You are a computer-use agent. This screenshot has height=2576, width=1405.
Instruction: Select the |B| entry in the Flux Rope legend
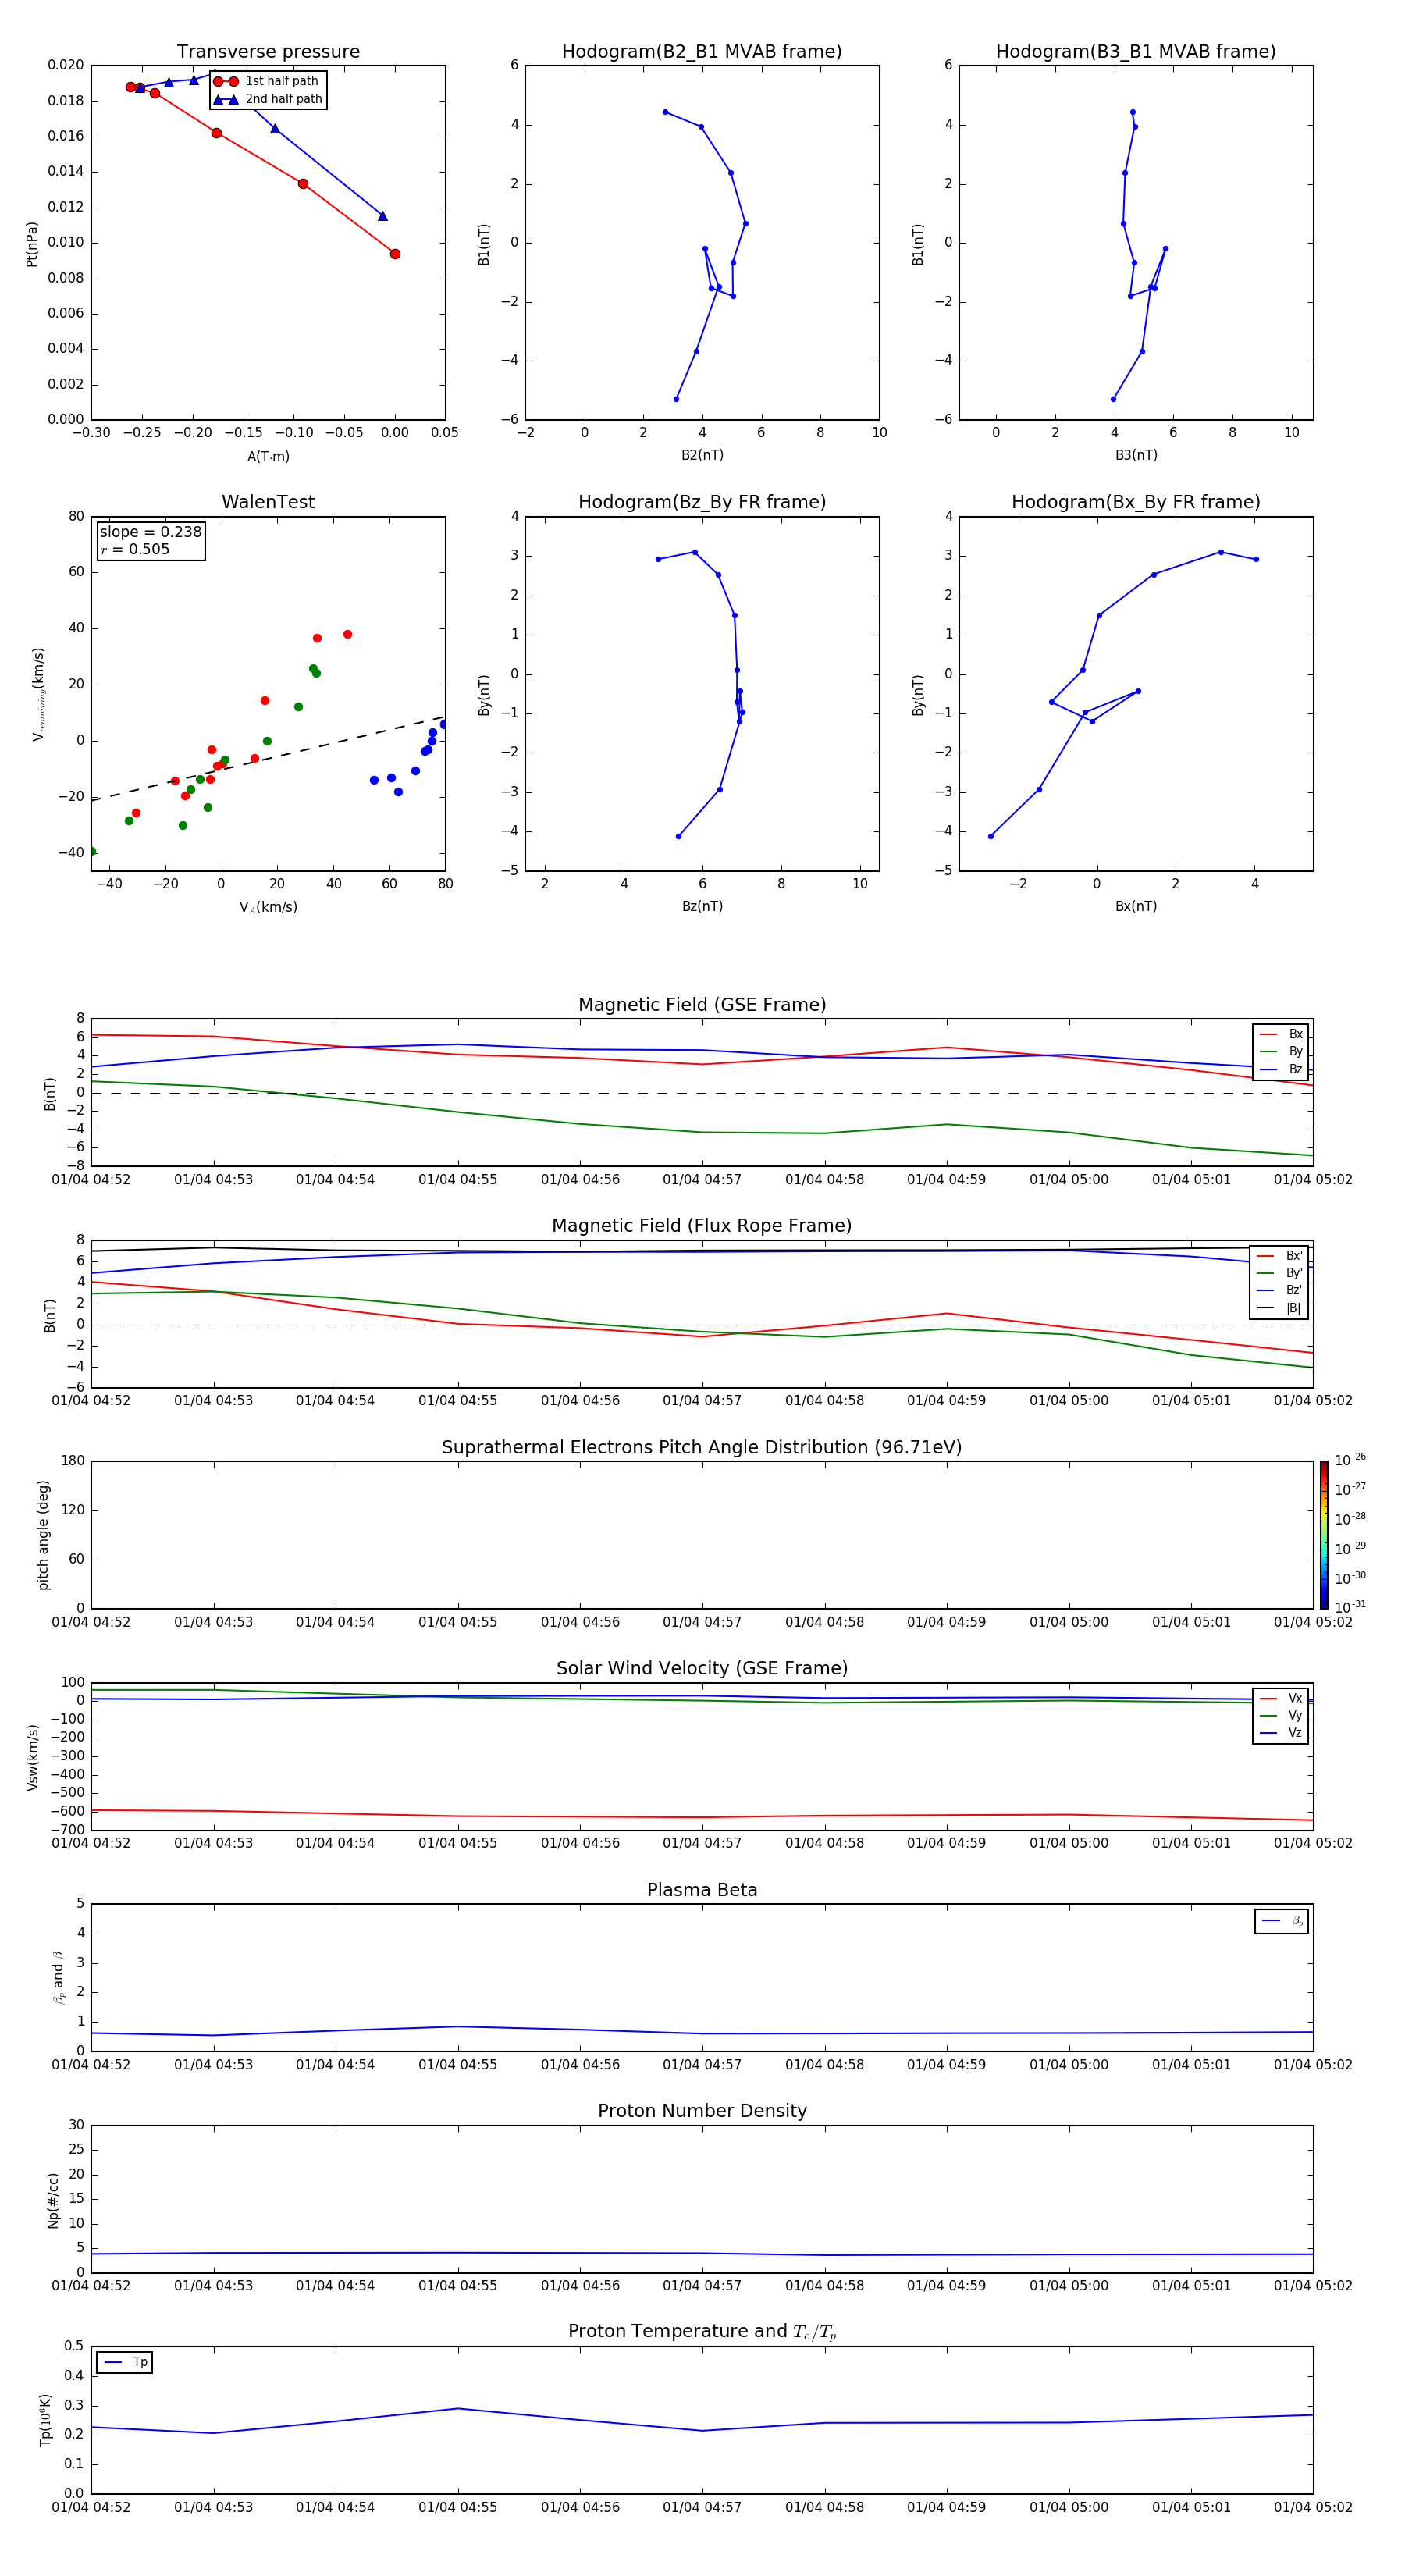[x=1280, y=1308]
